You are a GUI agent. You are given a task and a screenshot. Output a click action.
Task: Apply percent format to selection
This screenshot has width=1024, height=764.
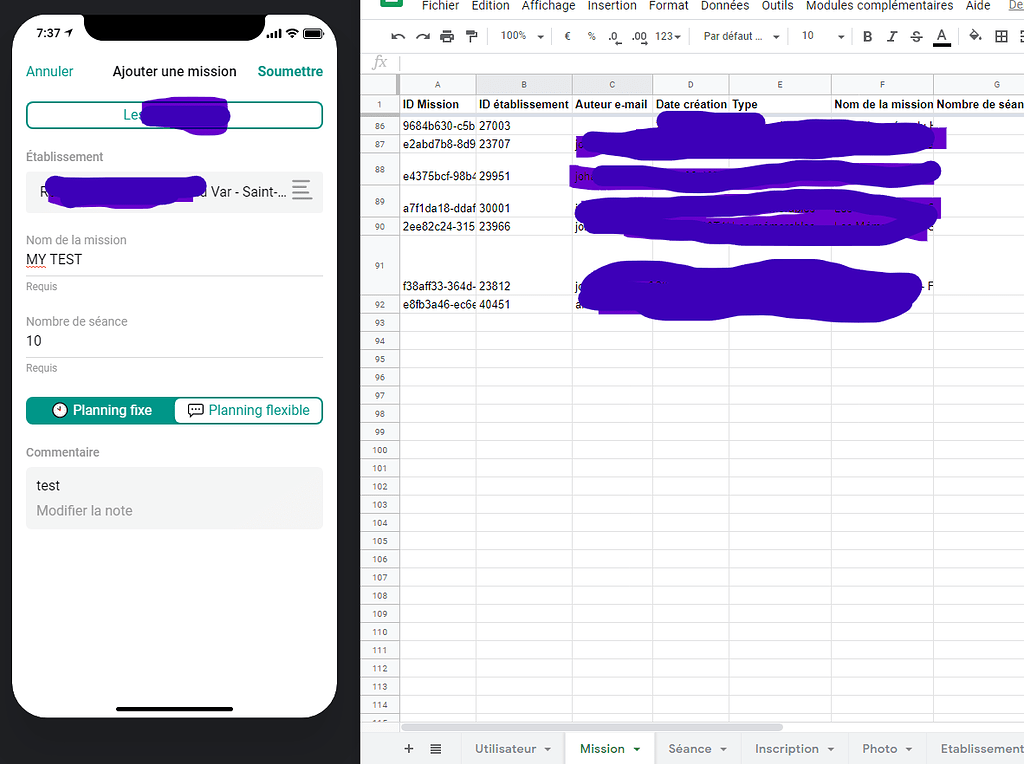point(589,35)
